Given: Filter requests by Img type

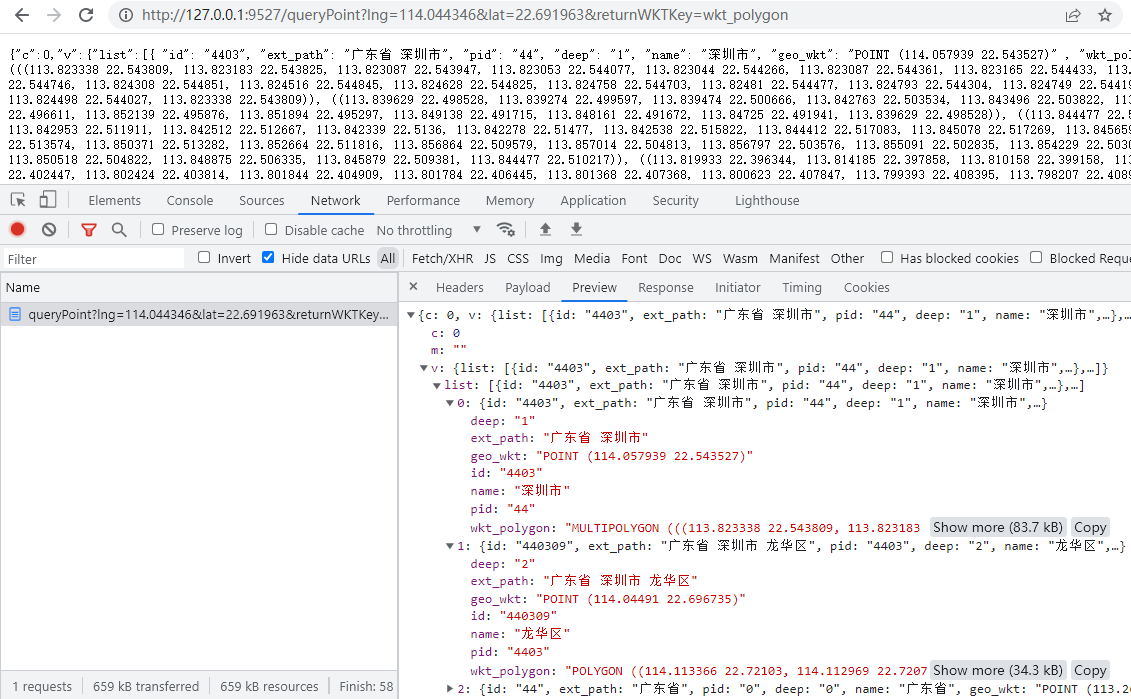Looking at the screenshot, I should [551, 258].
